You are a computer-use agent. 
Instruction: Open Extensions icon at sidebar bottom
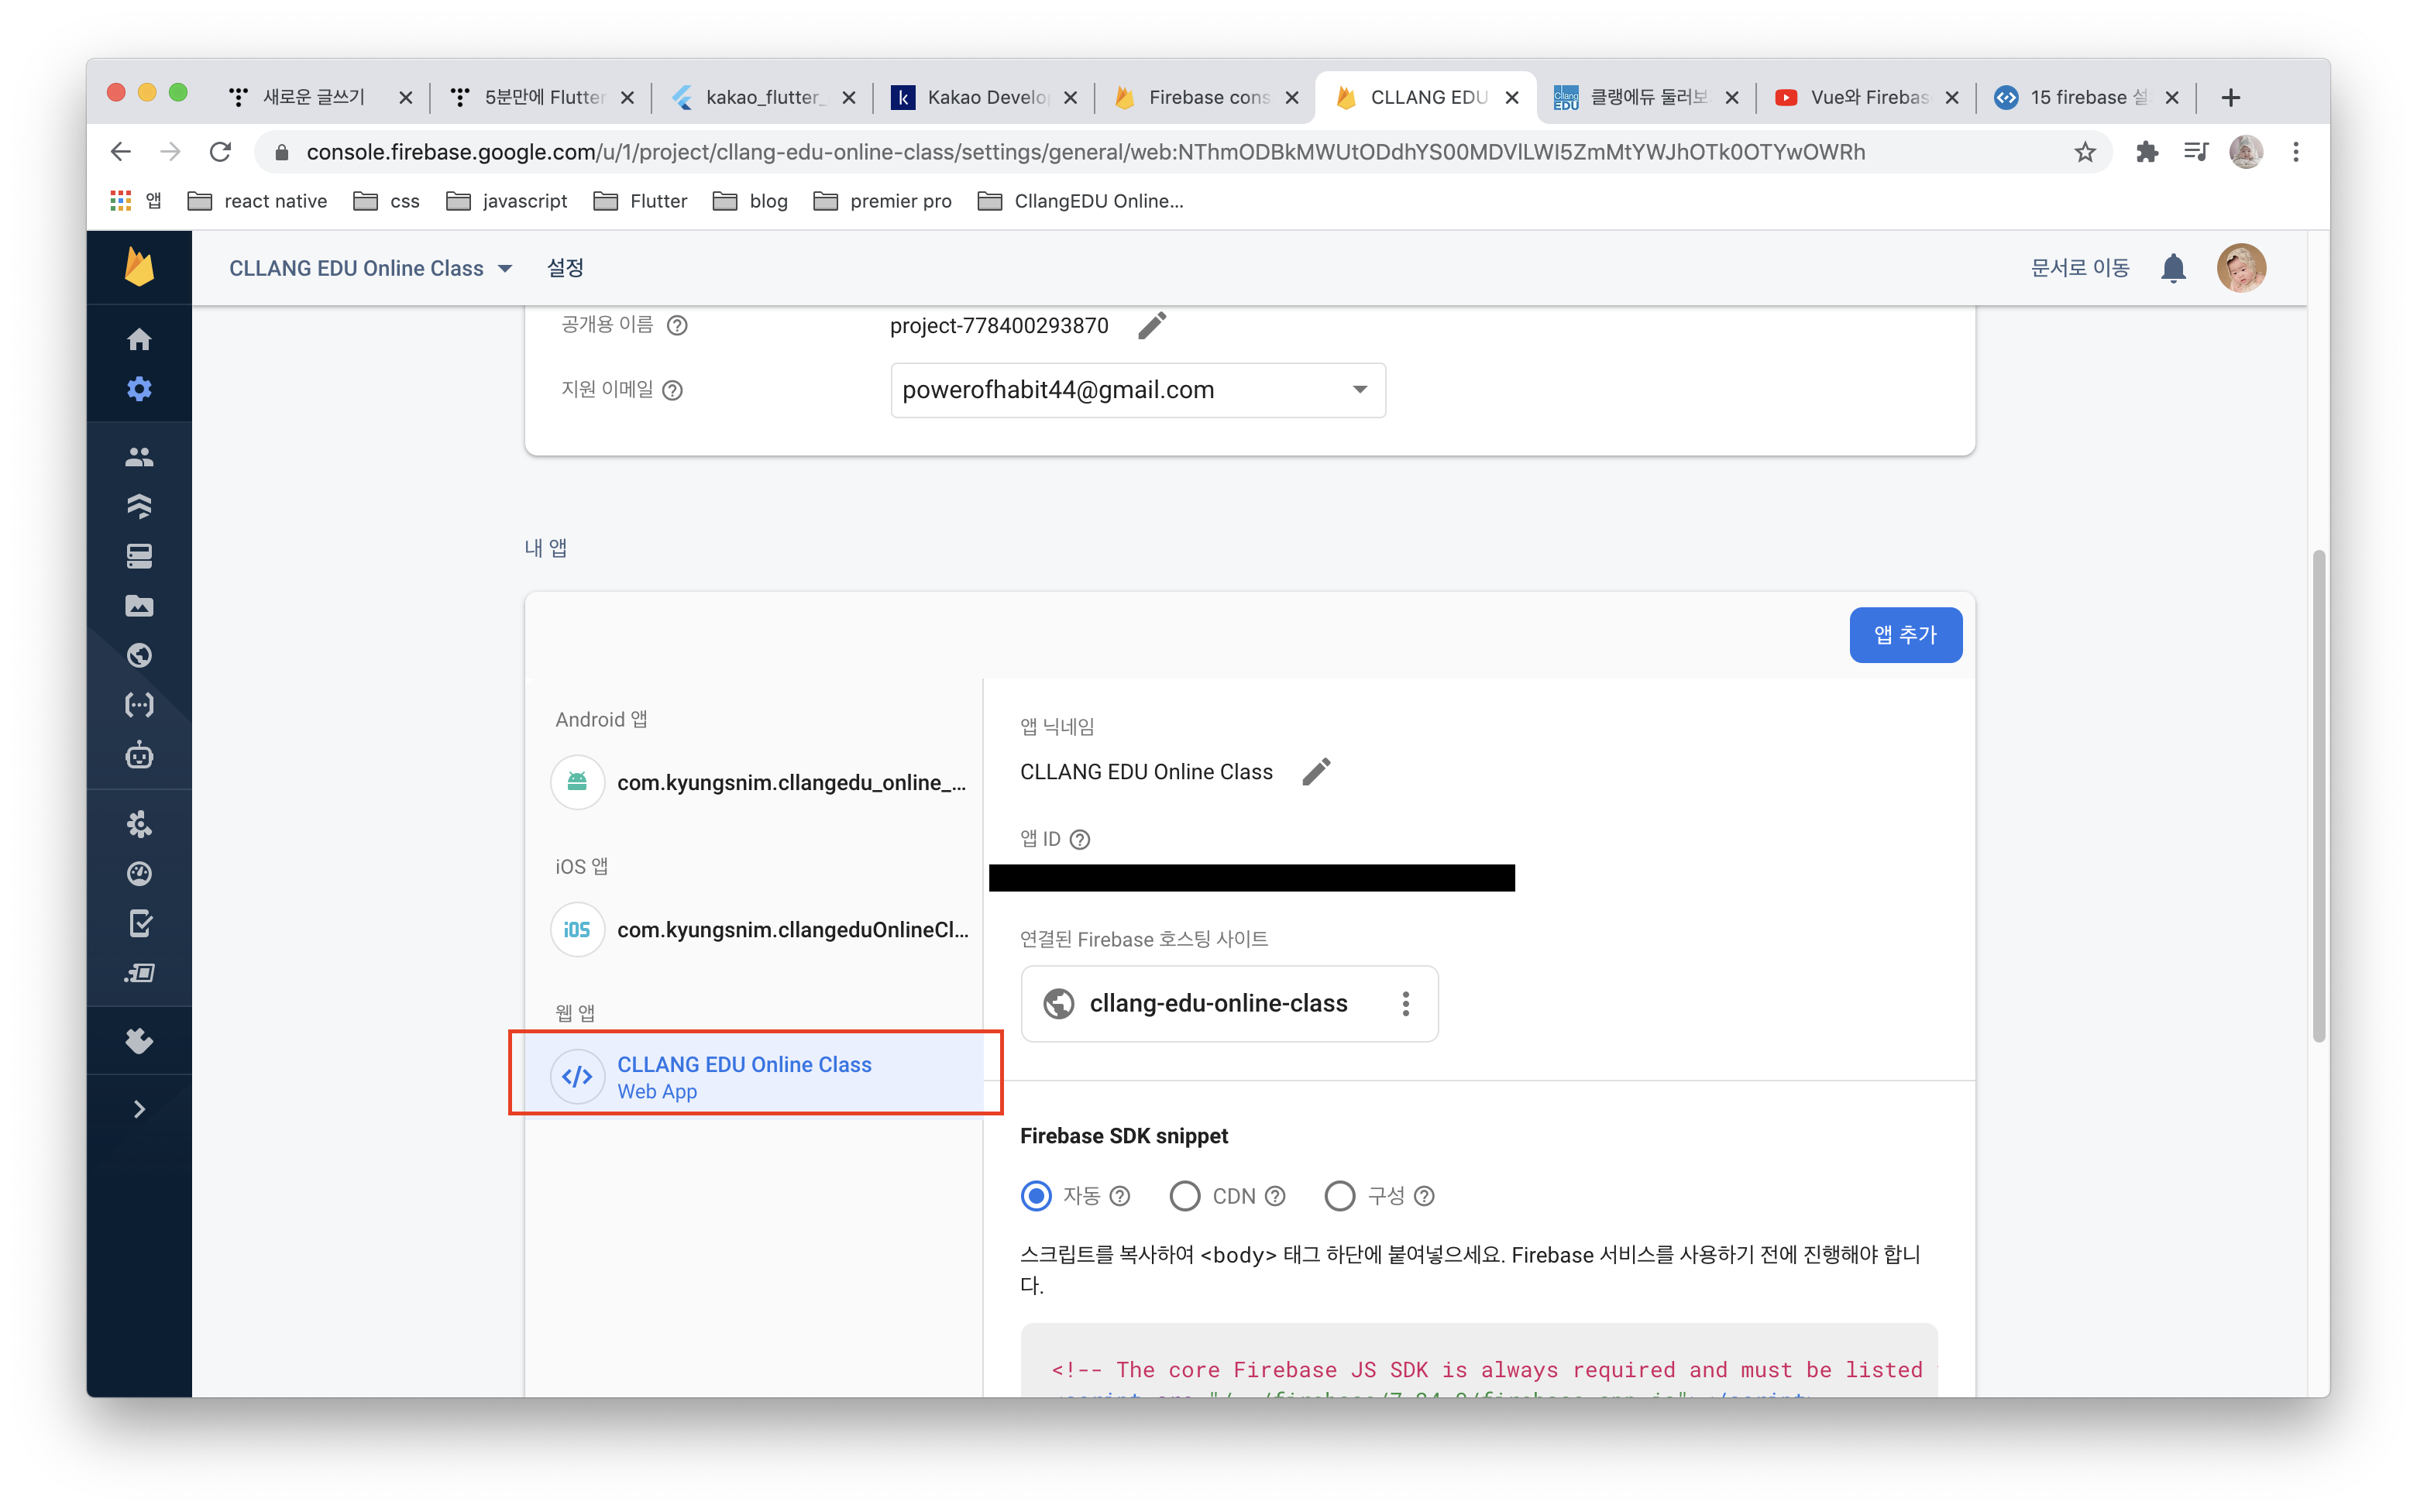(x=139, y=1041)
